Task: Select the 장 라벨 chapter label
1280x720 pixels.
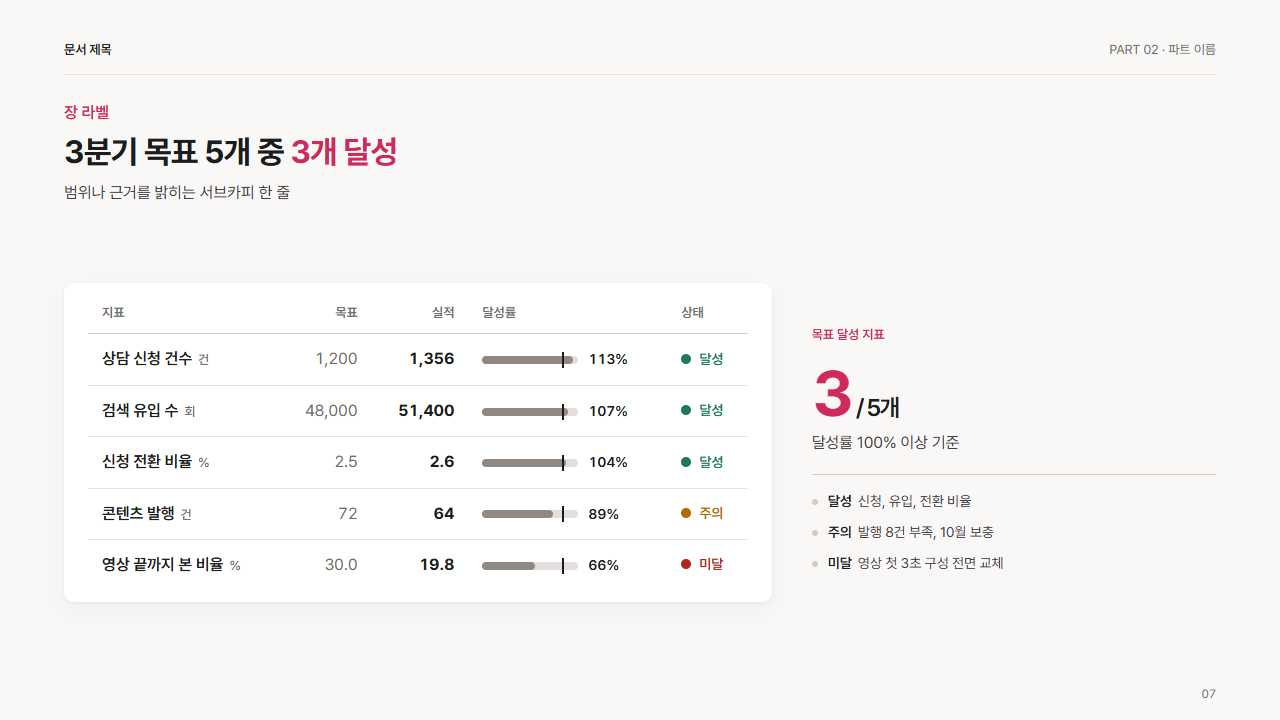Action: tap(86, 112)
